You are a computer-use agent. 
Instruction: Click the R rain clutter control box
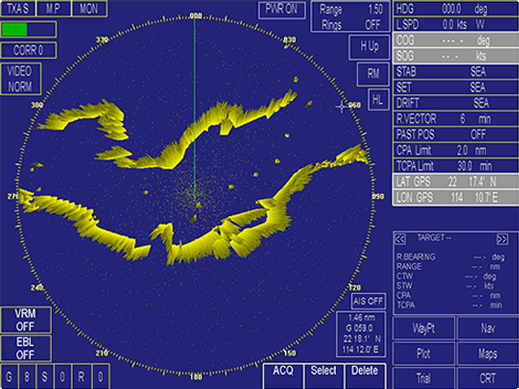click(81, 377)
